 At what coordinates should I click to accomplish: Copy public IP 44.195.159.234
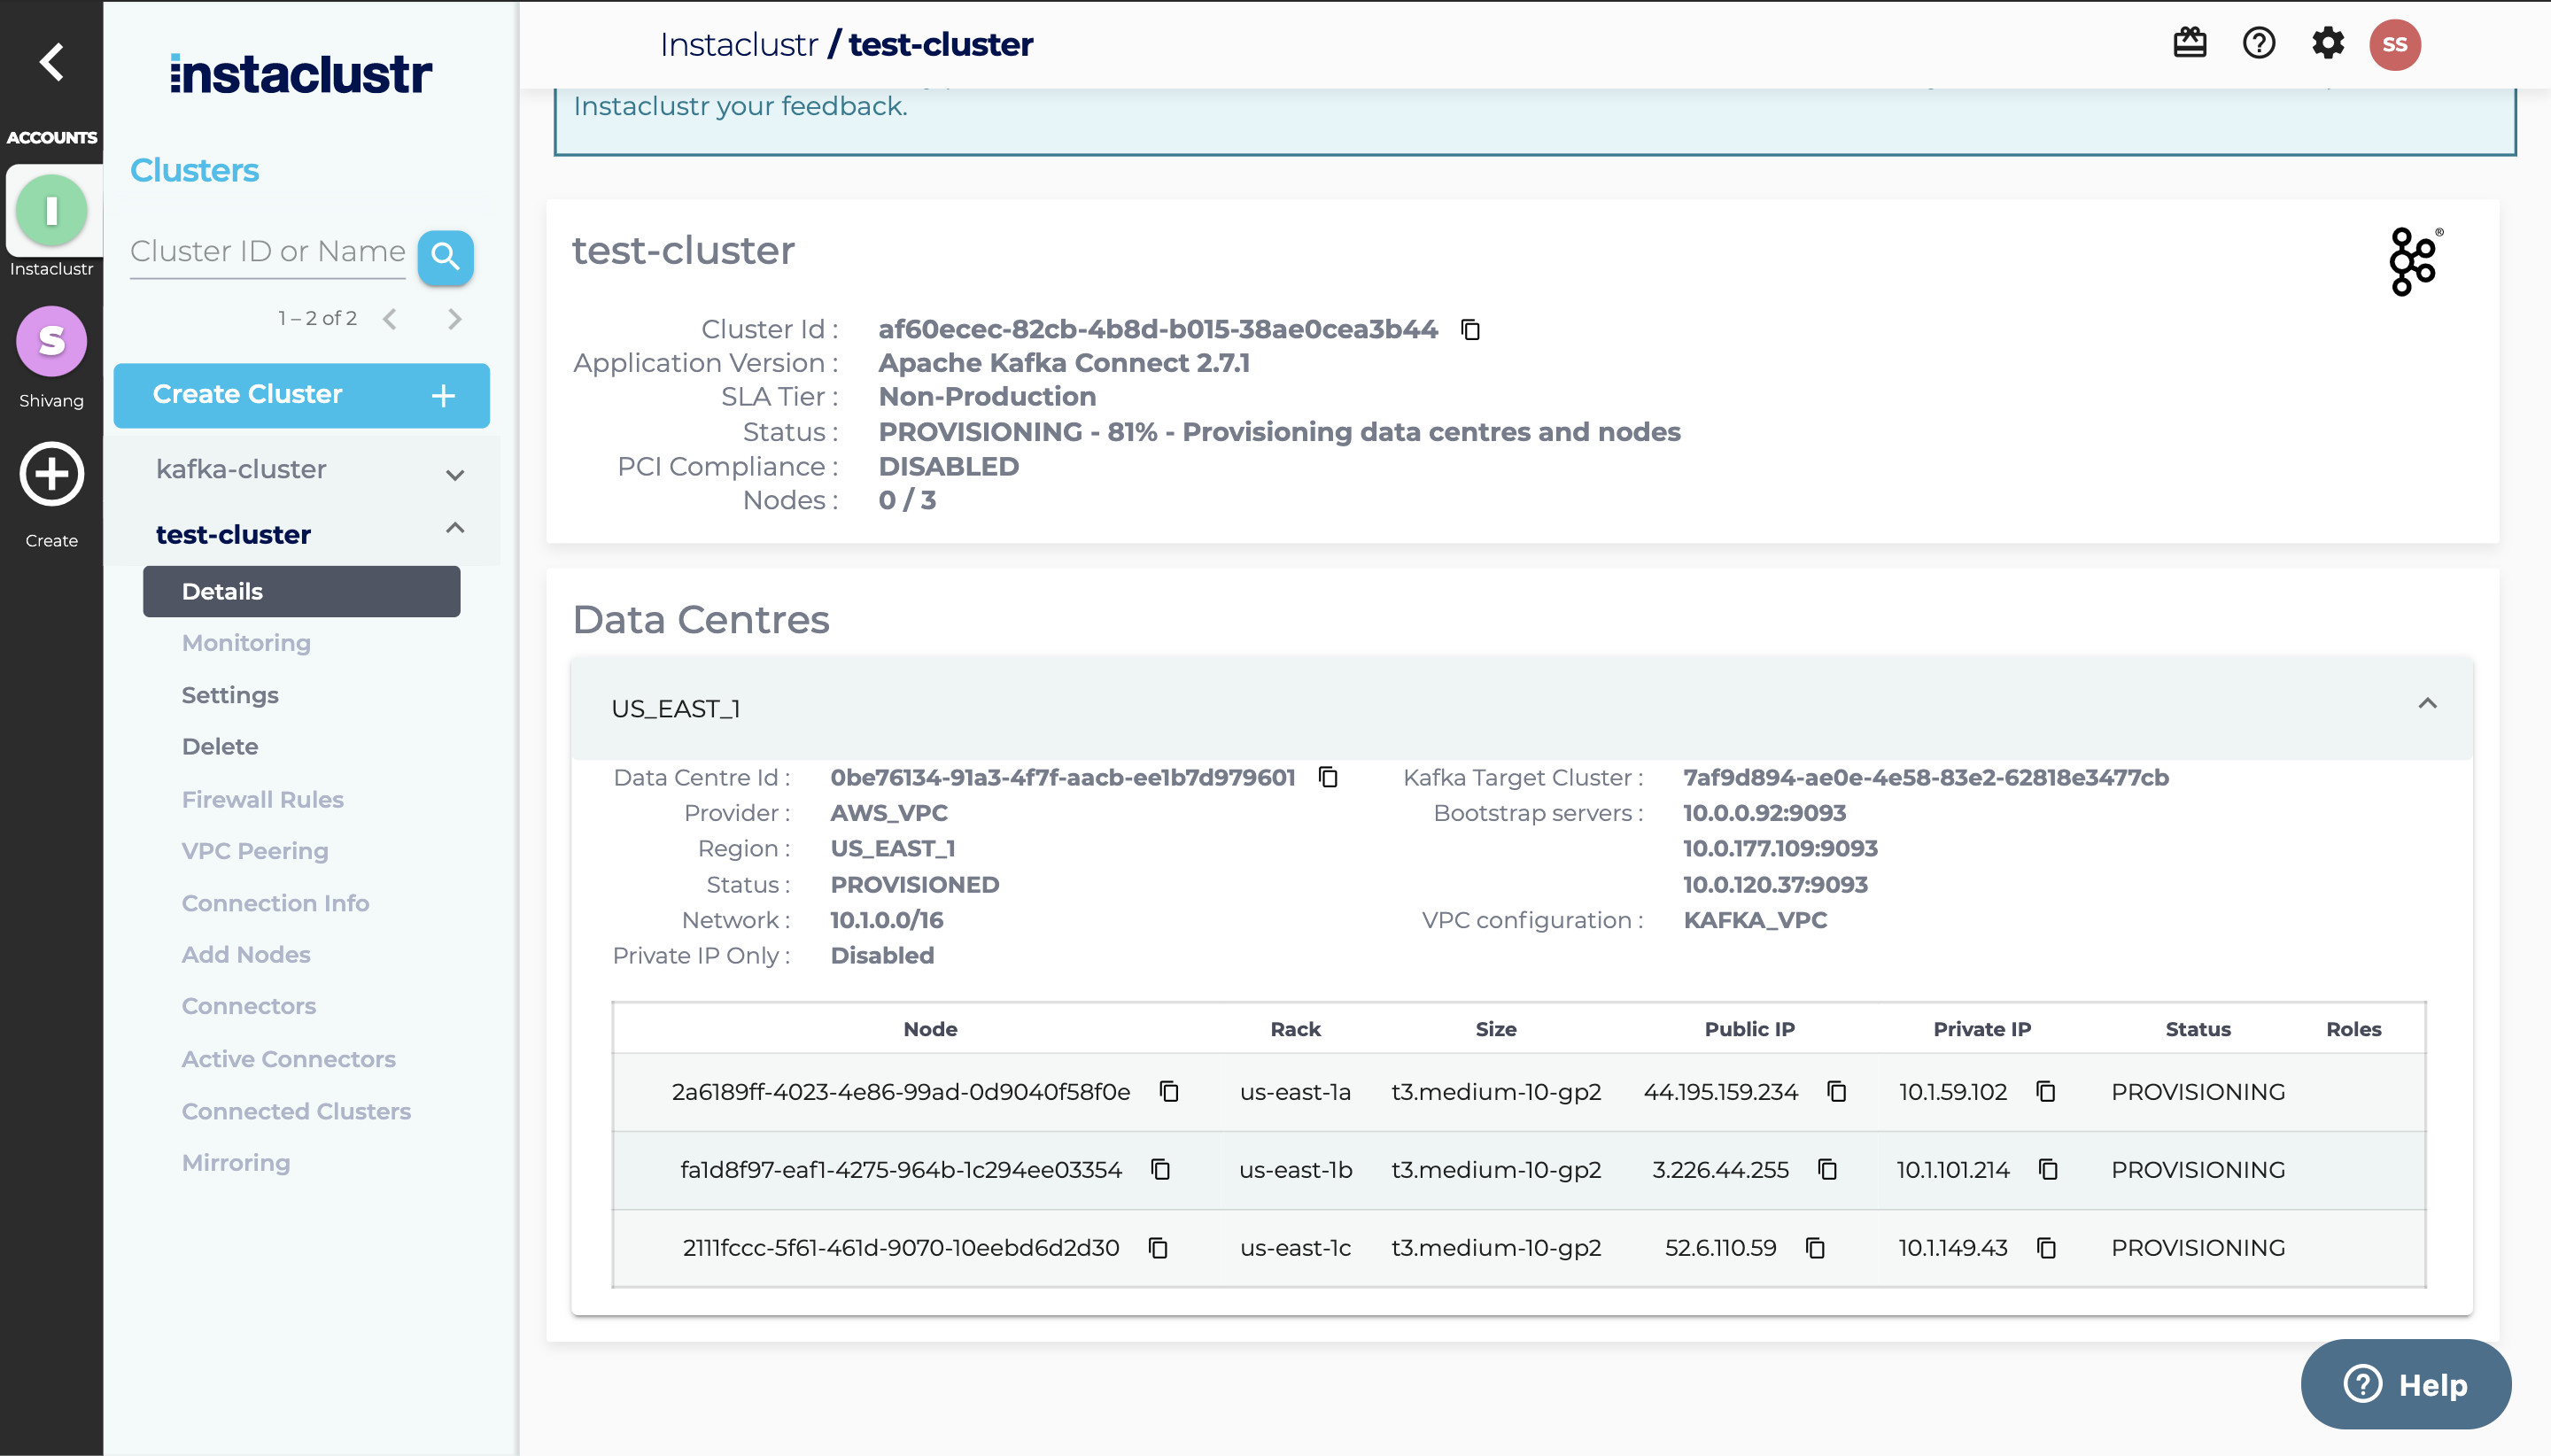[1836, 1091]
